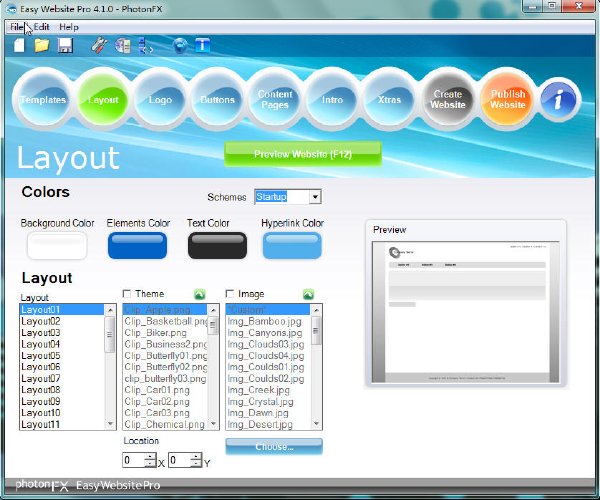Select Clip_Basketball.png in the Theme list
Image resolution: width=600 pixels, height=500 pixels.
tap(165, 321)
